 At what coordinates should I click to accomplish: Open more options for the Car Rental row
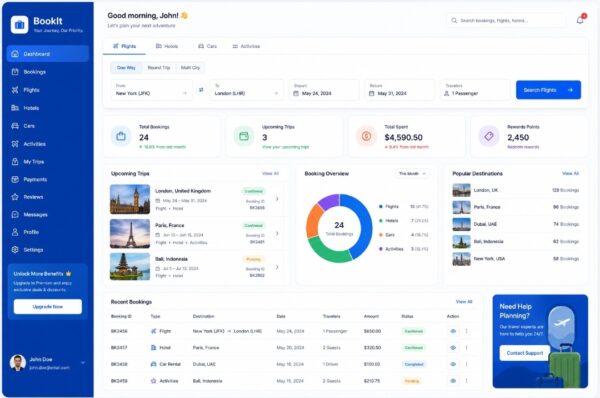466,364
